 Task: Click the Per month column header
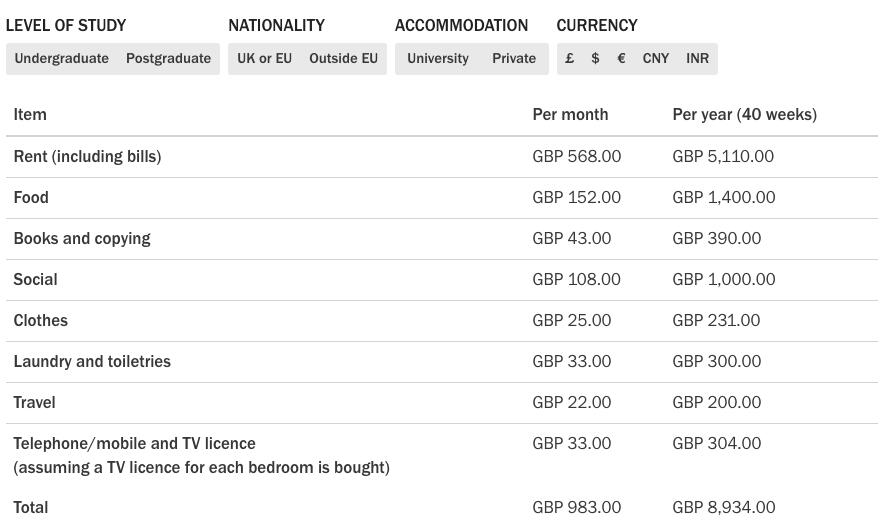click(570, 115)
